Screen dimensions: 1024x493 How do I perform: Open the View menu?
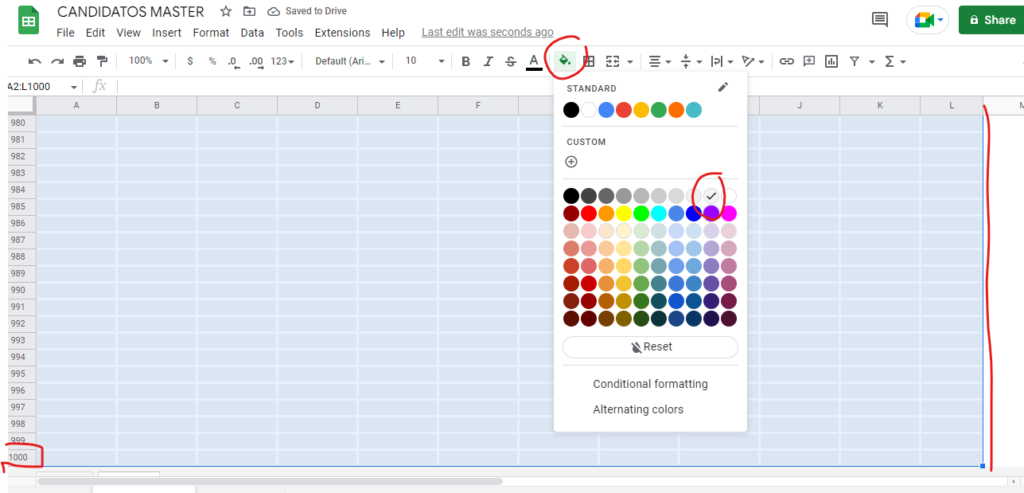pos(129,33)
